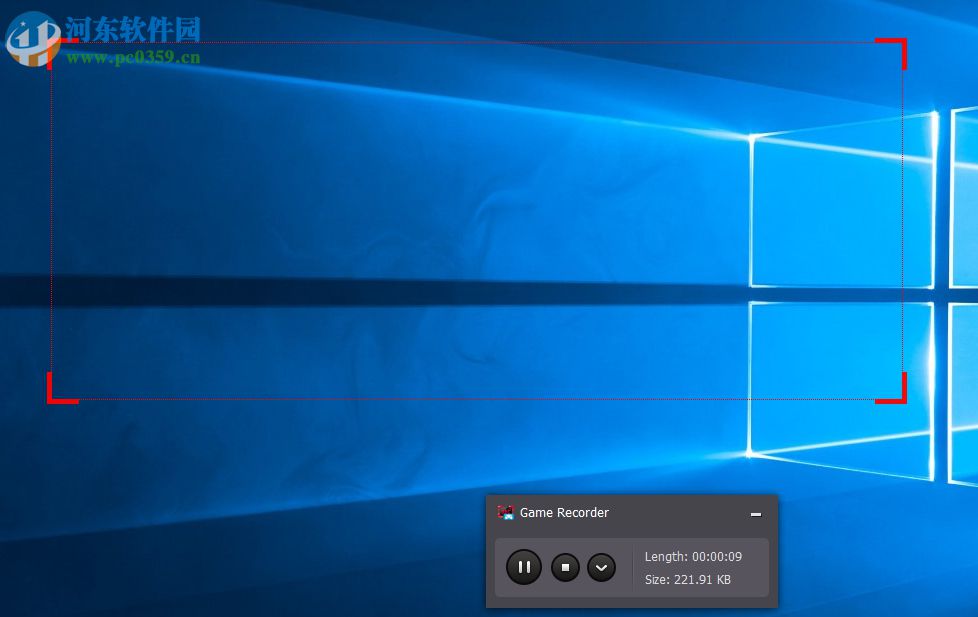The height and width of the screenshot is (617, 978).
Task: Click the file Size 221.91 KB label
Action: pyautogui.click(x=690, y=580)
